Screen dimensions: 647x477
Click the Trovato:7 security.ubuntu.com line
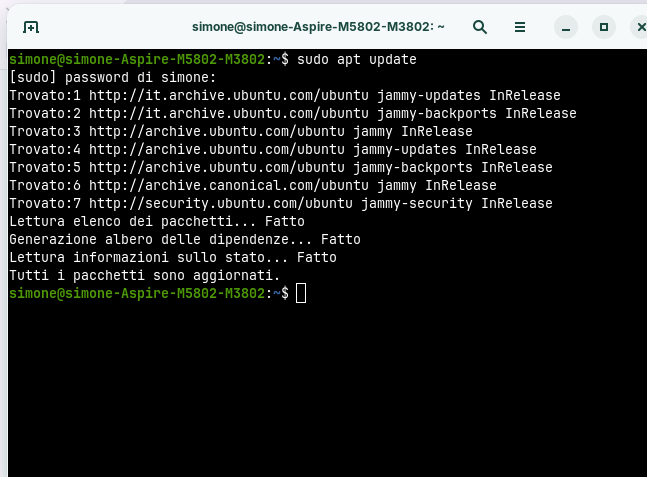coord(281,203)
